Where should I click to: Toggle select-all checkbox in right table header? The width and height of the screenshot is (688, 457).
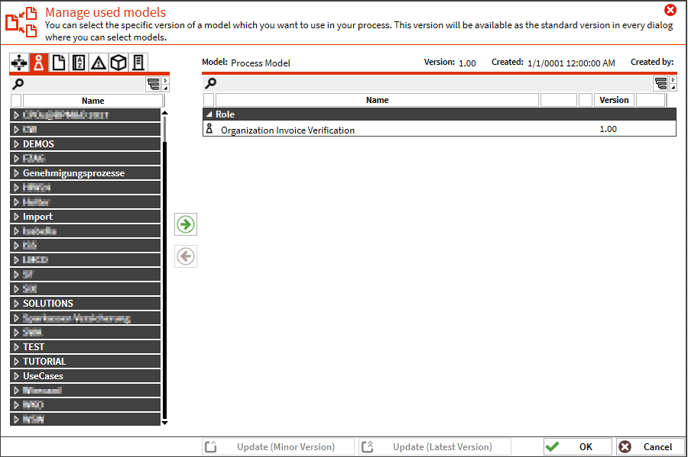[x=209, y=100]
